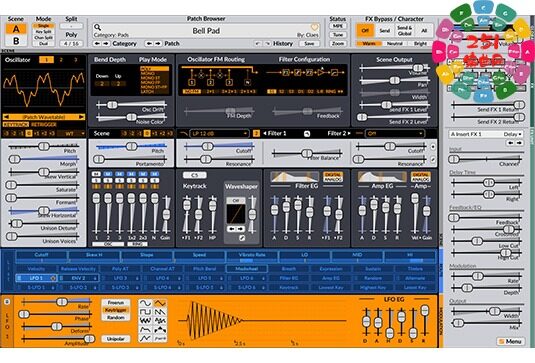This screenshot has height=363, width=535.
Task: Select the formula LFO shape icon
Action: point(160,338)
